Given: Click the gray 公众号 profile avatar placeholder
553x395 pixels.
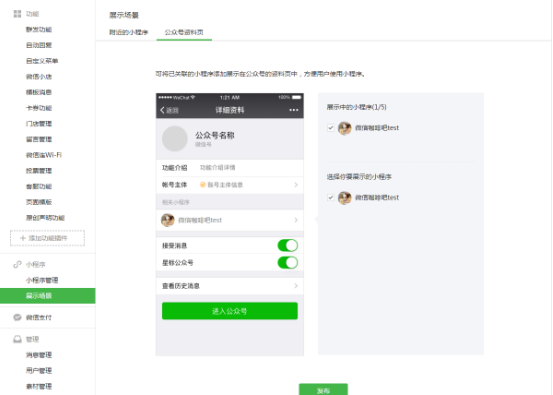Looking at the screenshot, I should tap(175, 139).
